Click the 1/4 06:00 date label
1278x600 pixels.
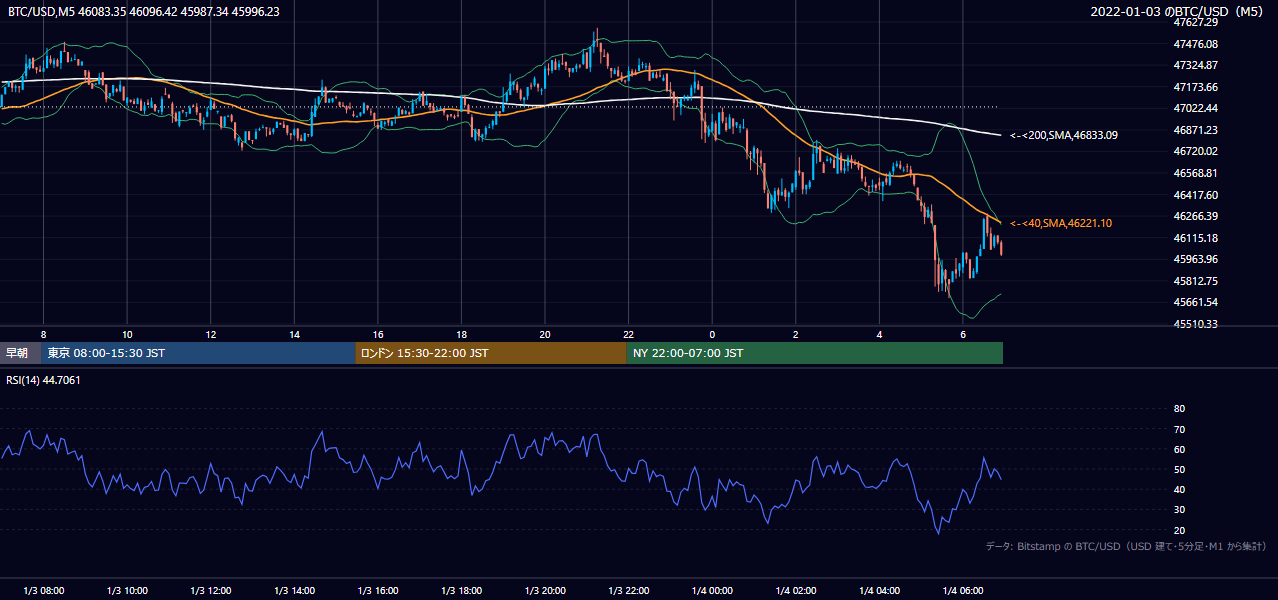click(x=963, y=591)
